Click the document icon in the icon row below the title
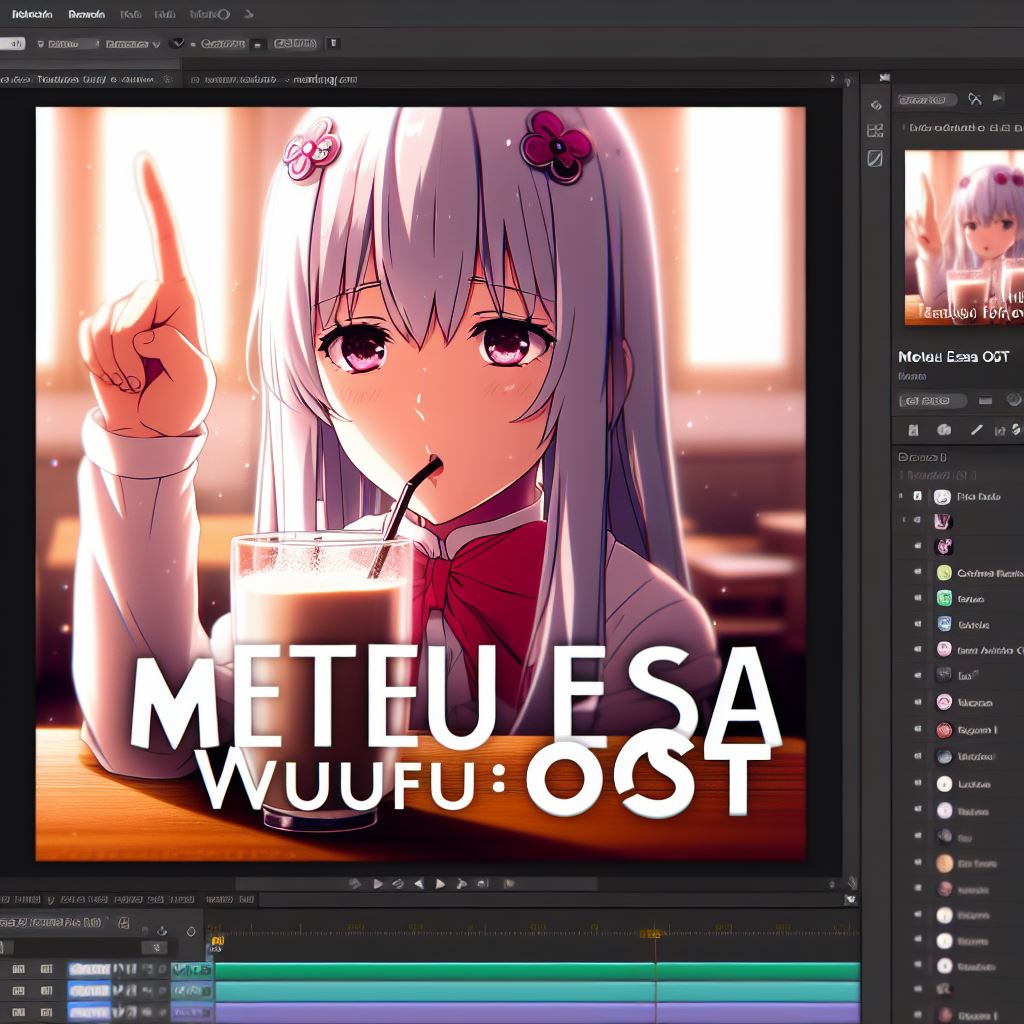This screenshot has width=1024, height=1024. (x=914, y=430)
